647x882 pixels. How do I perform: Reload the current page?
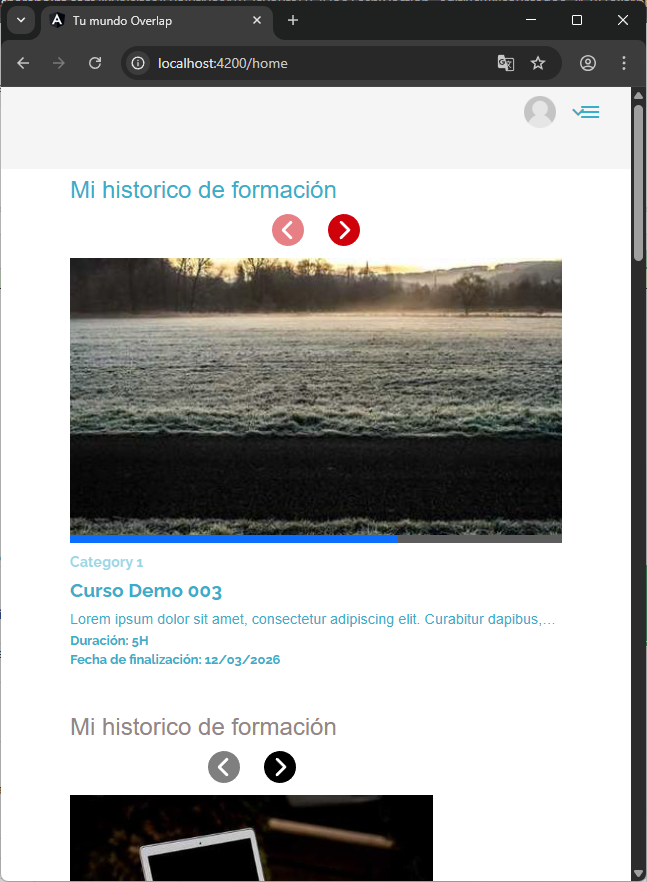(95, 63)
